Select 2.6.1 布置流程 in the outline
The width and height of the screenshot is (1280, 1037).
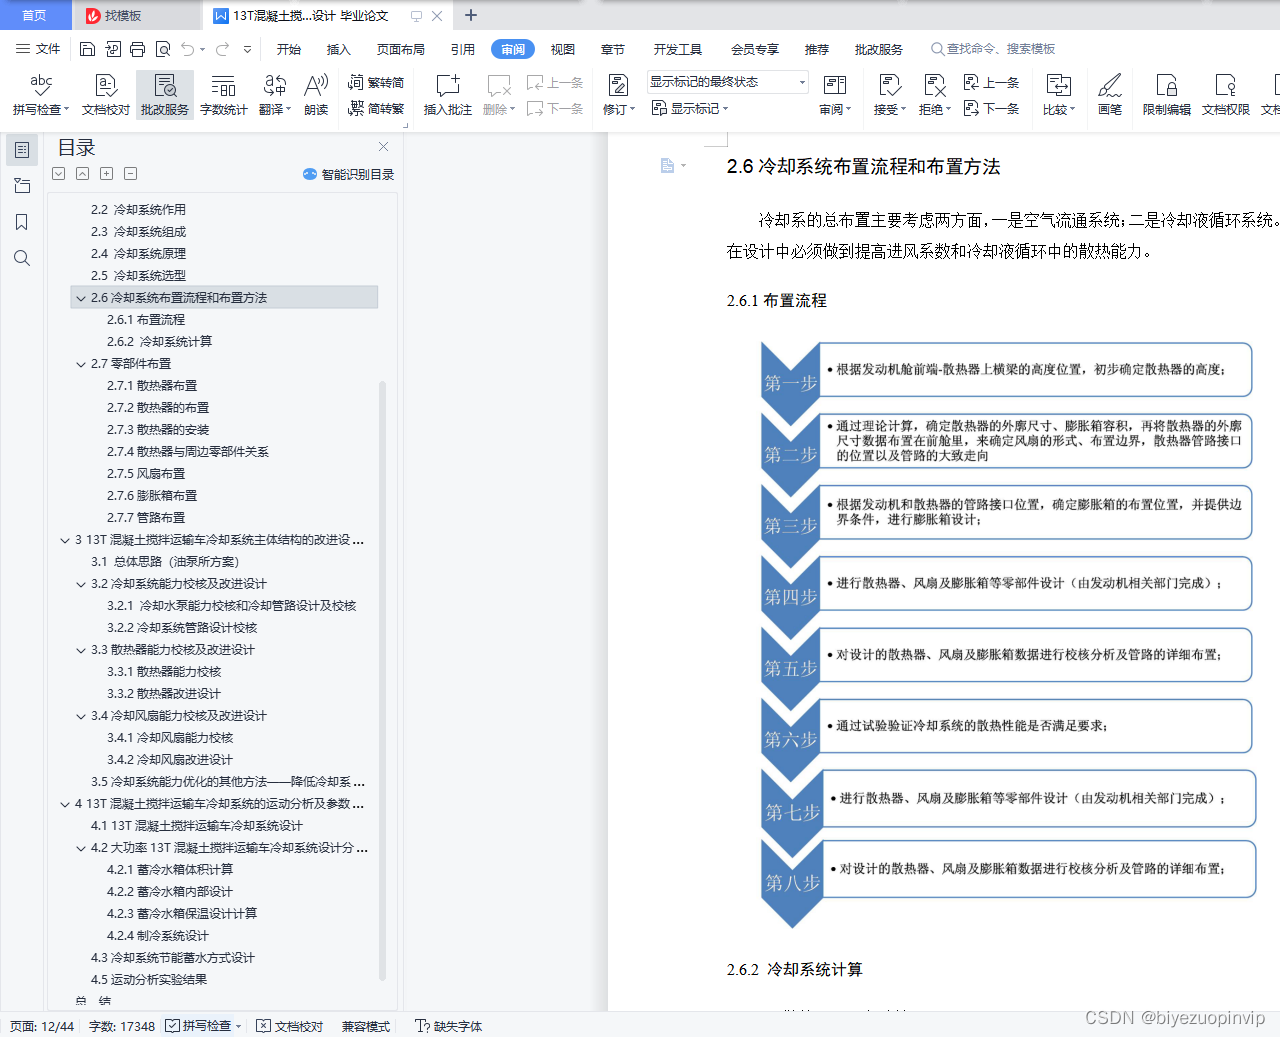[x=146, y=320]
